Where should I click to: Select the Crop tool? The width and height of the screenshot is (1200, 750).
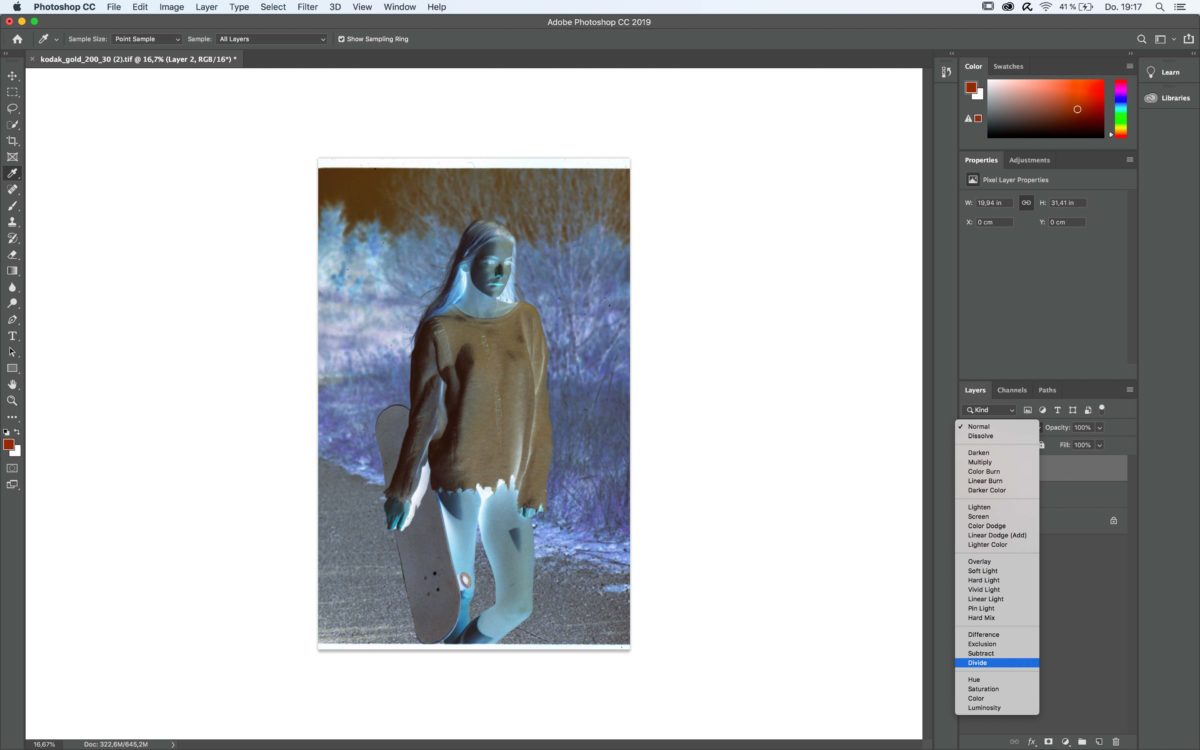pos(12,141)
